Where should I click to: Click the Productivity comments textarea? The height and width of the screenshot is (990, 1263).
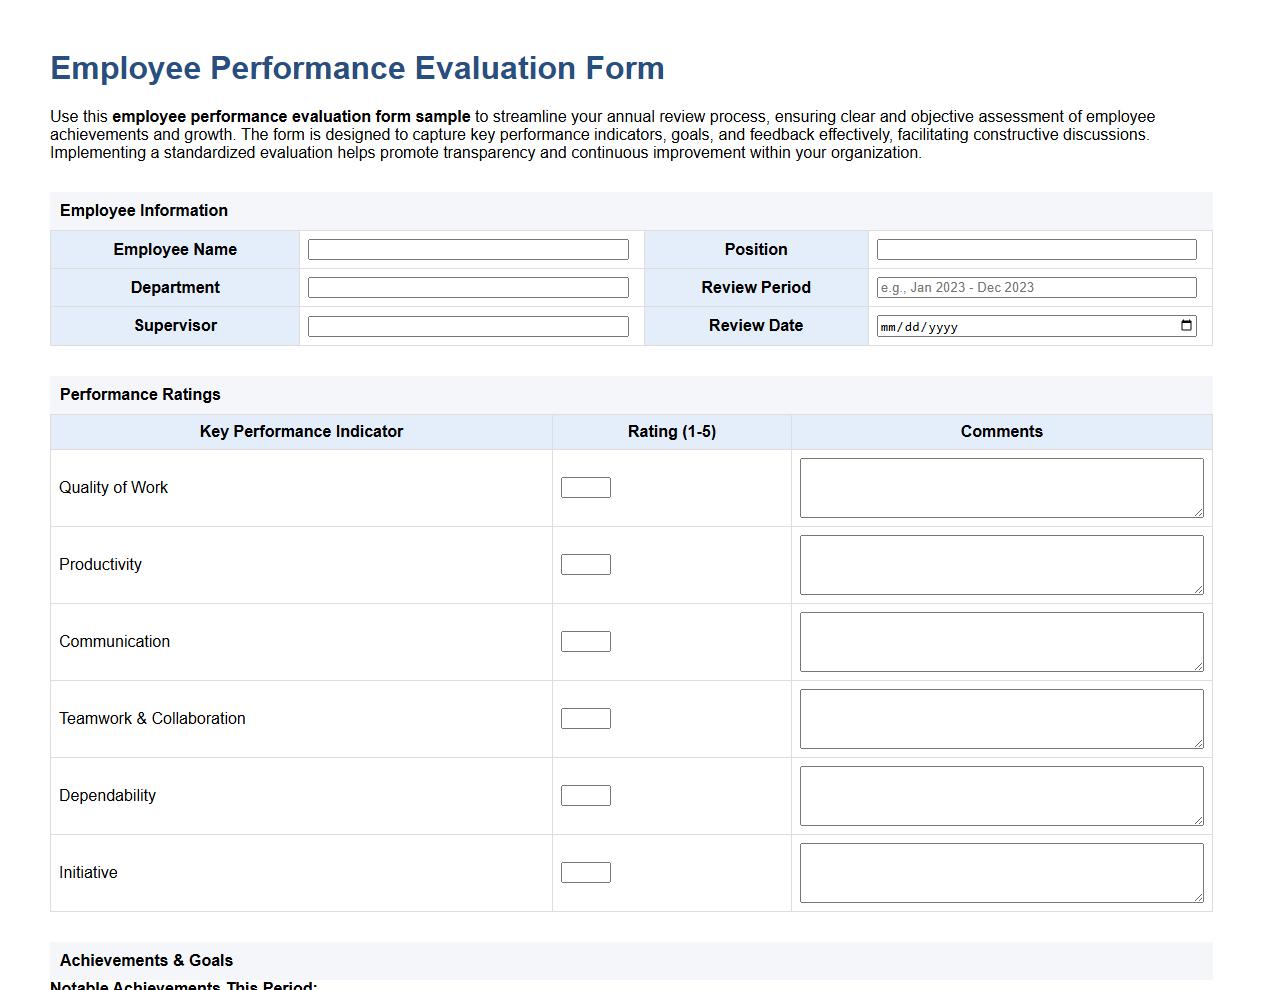coord(1000,564)
